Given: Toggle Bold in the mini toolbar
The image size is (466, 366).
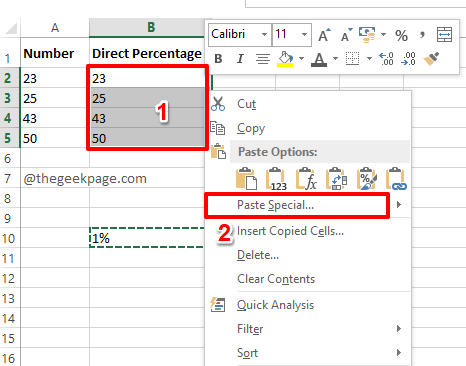Looking at the screenshot, I should tap(218, 59).
